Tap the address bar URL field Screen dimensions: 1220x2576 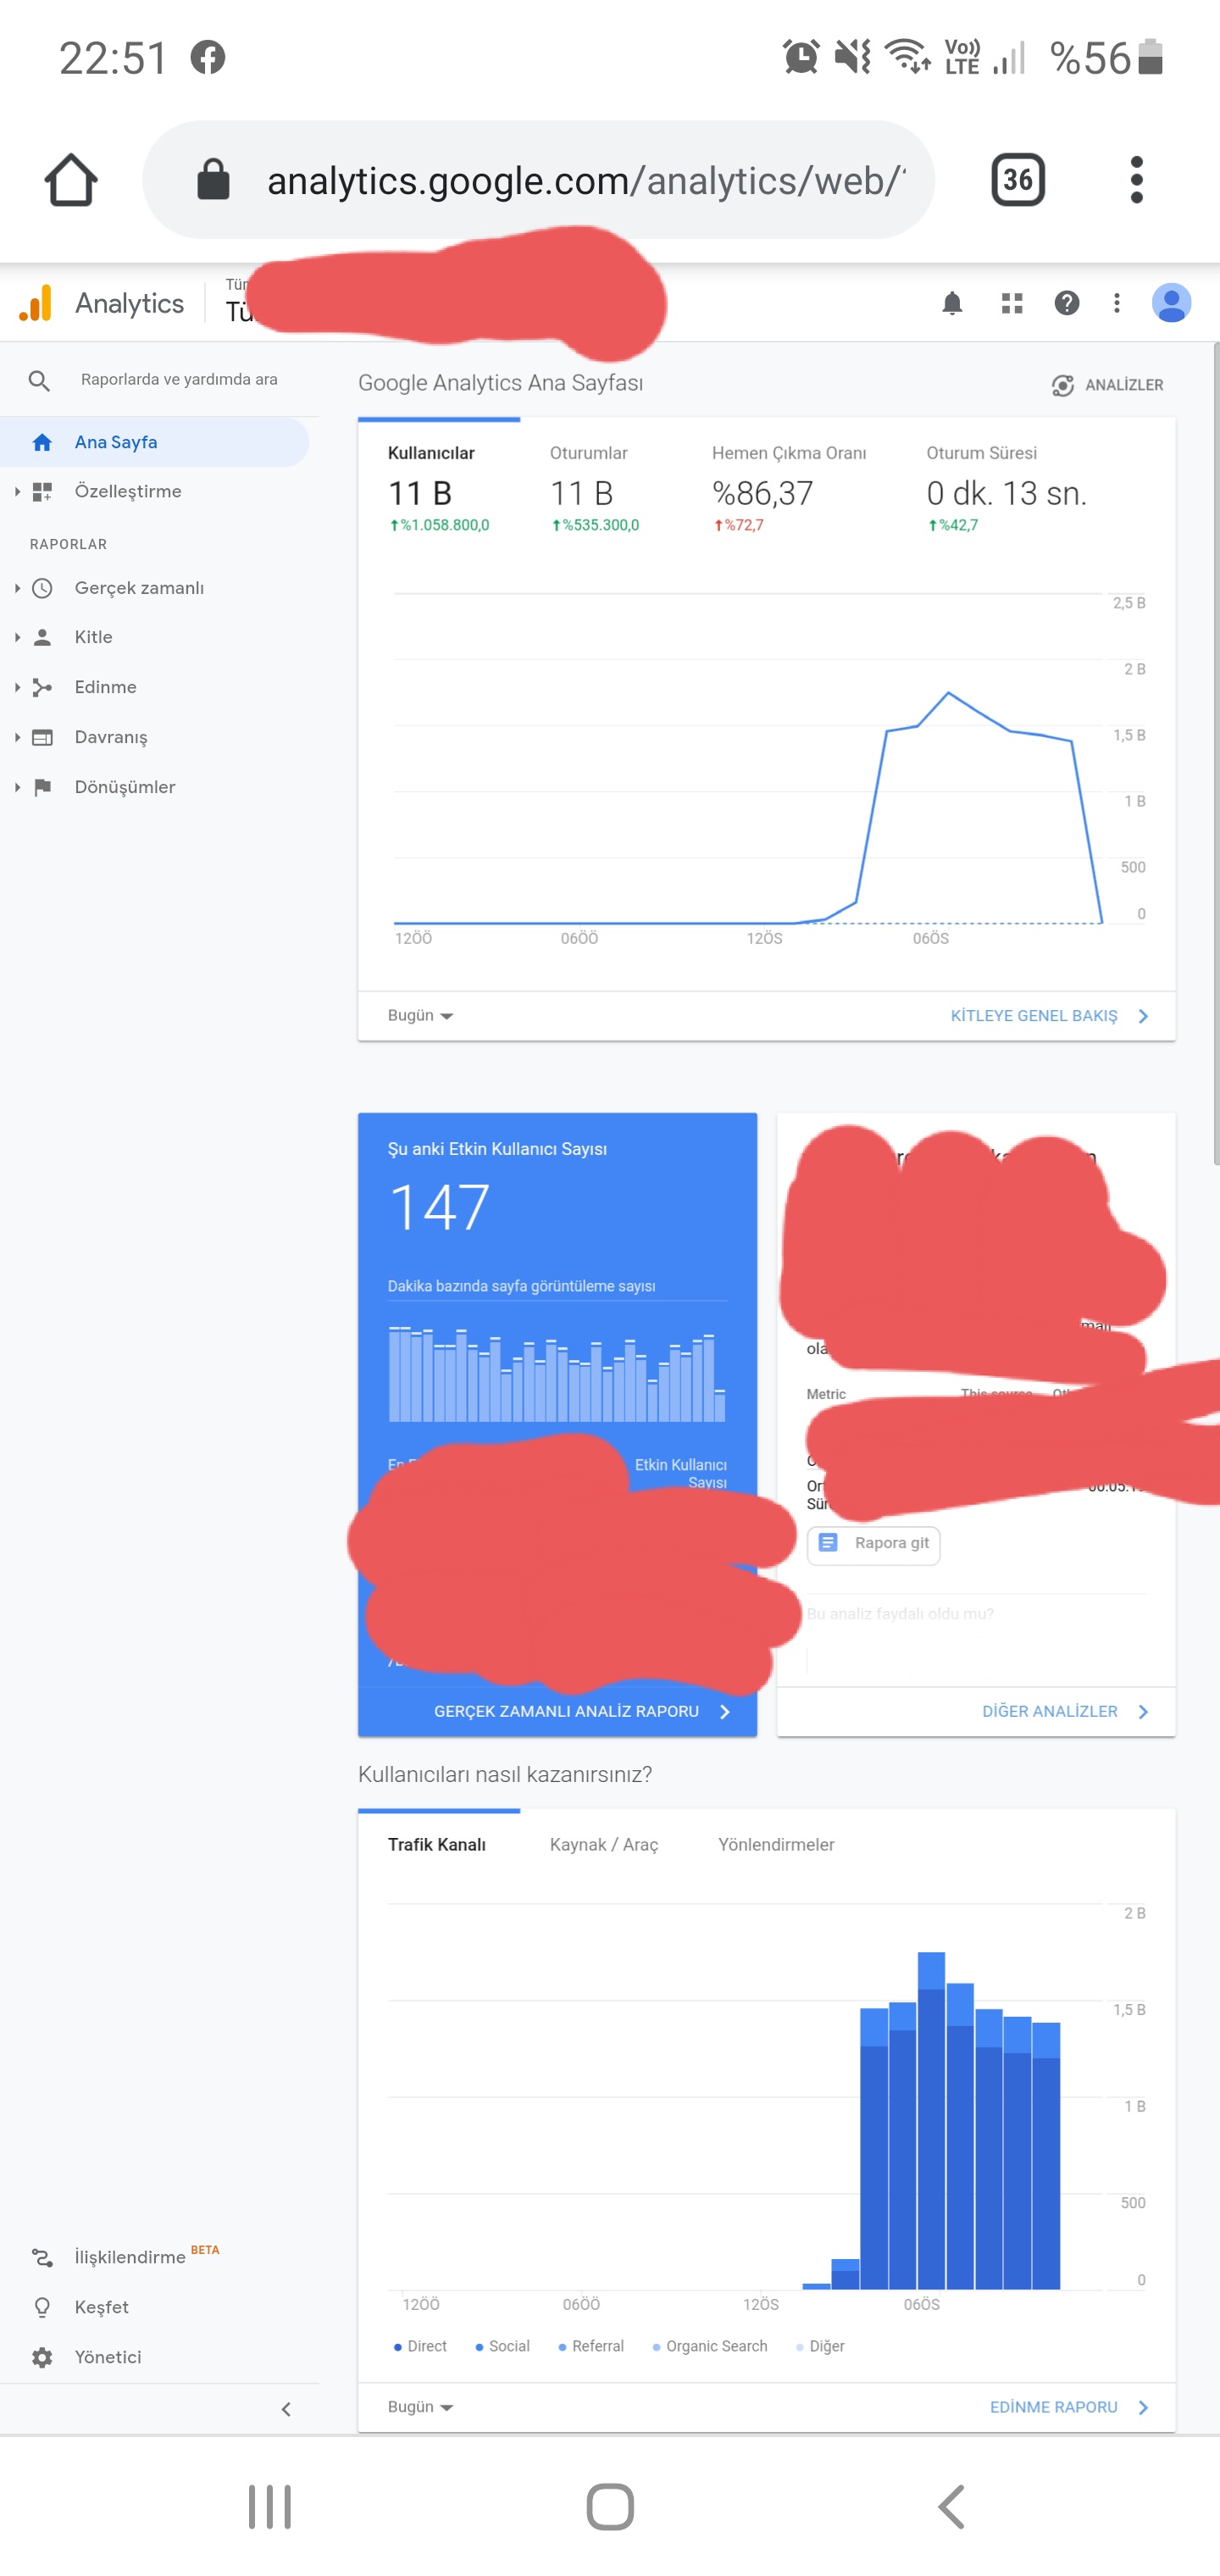(540, 180)
